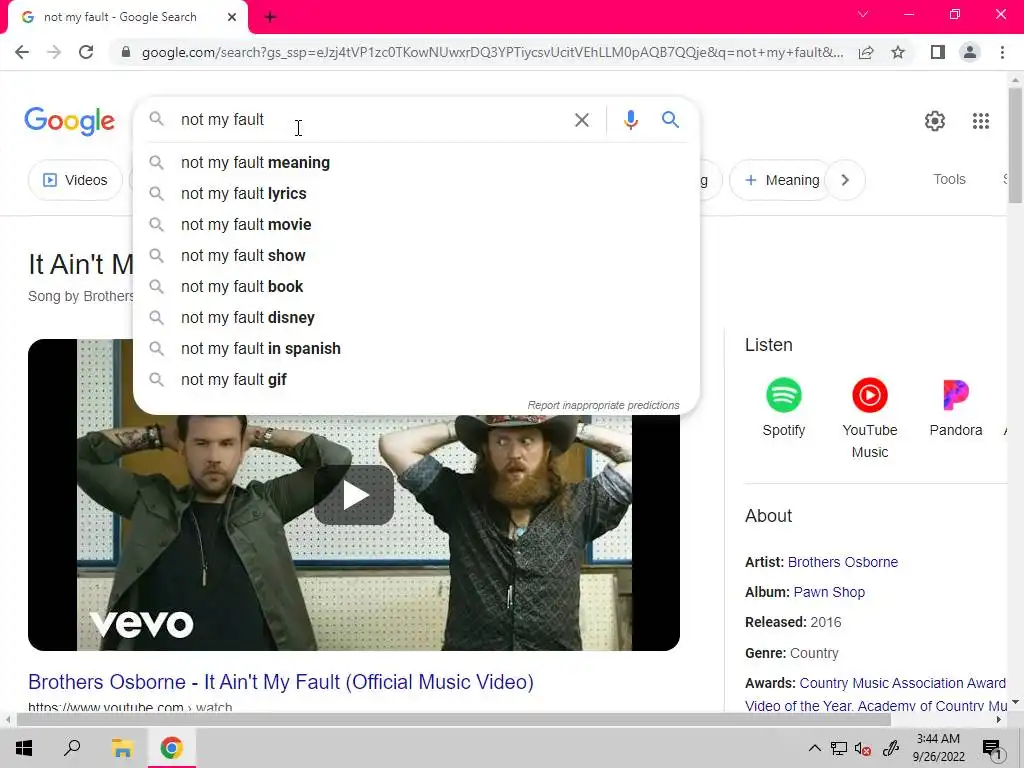Viewport: 1024px width, 768px height.
Task: Open Country Music Association Award link
Action: pos(902,683)
